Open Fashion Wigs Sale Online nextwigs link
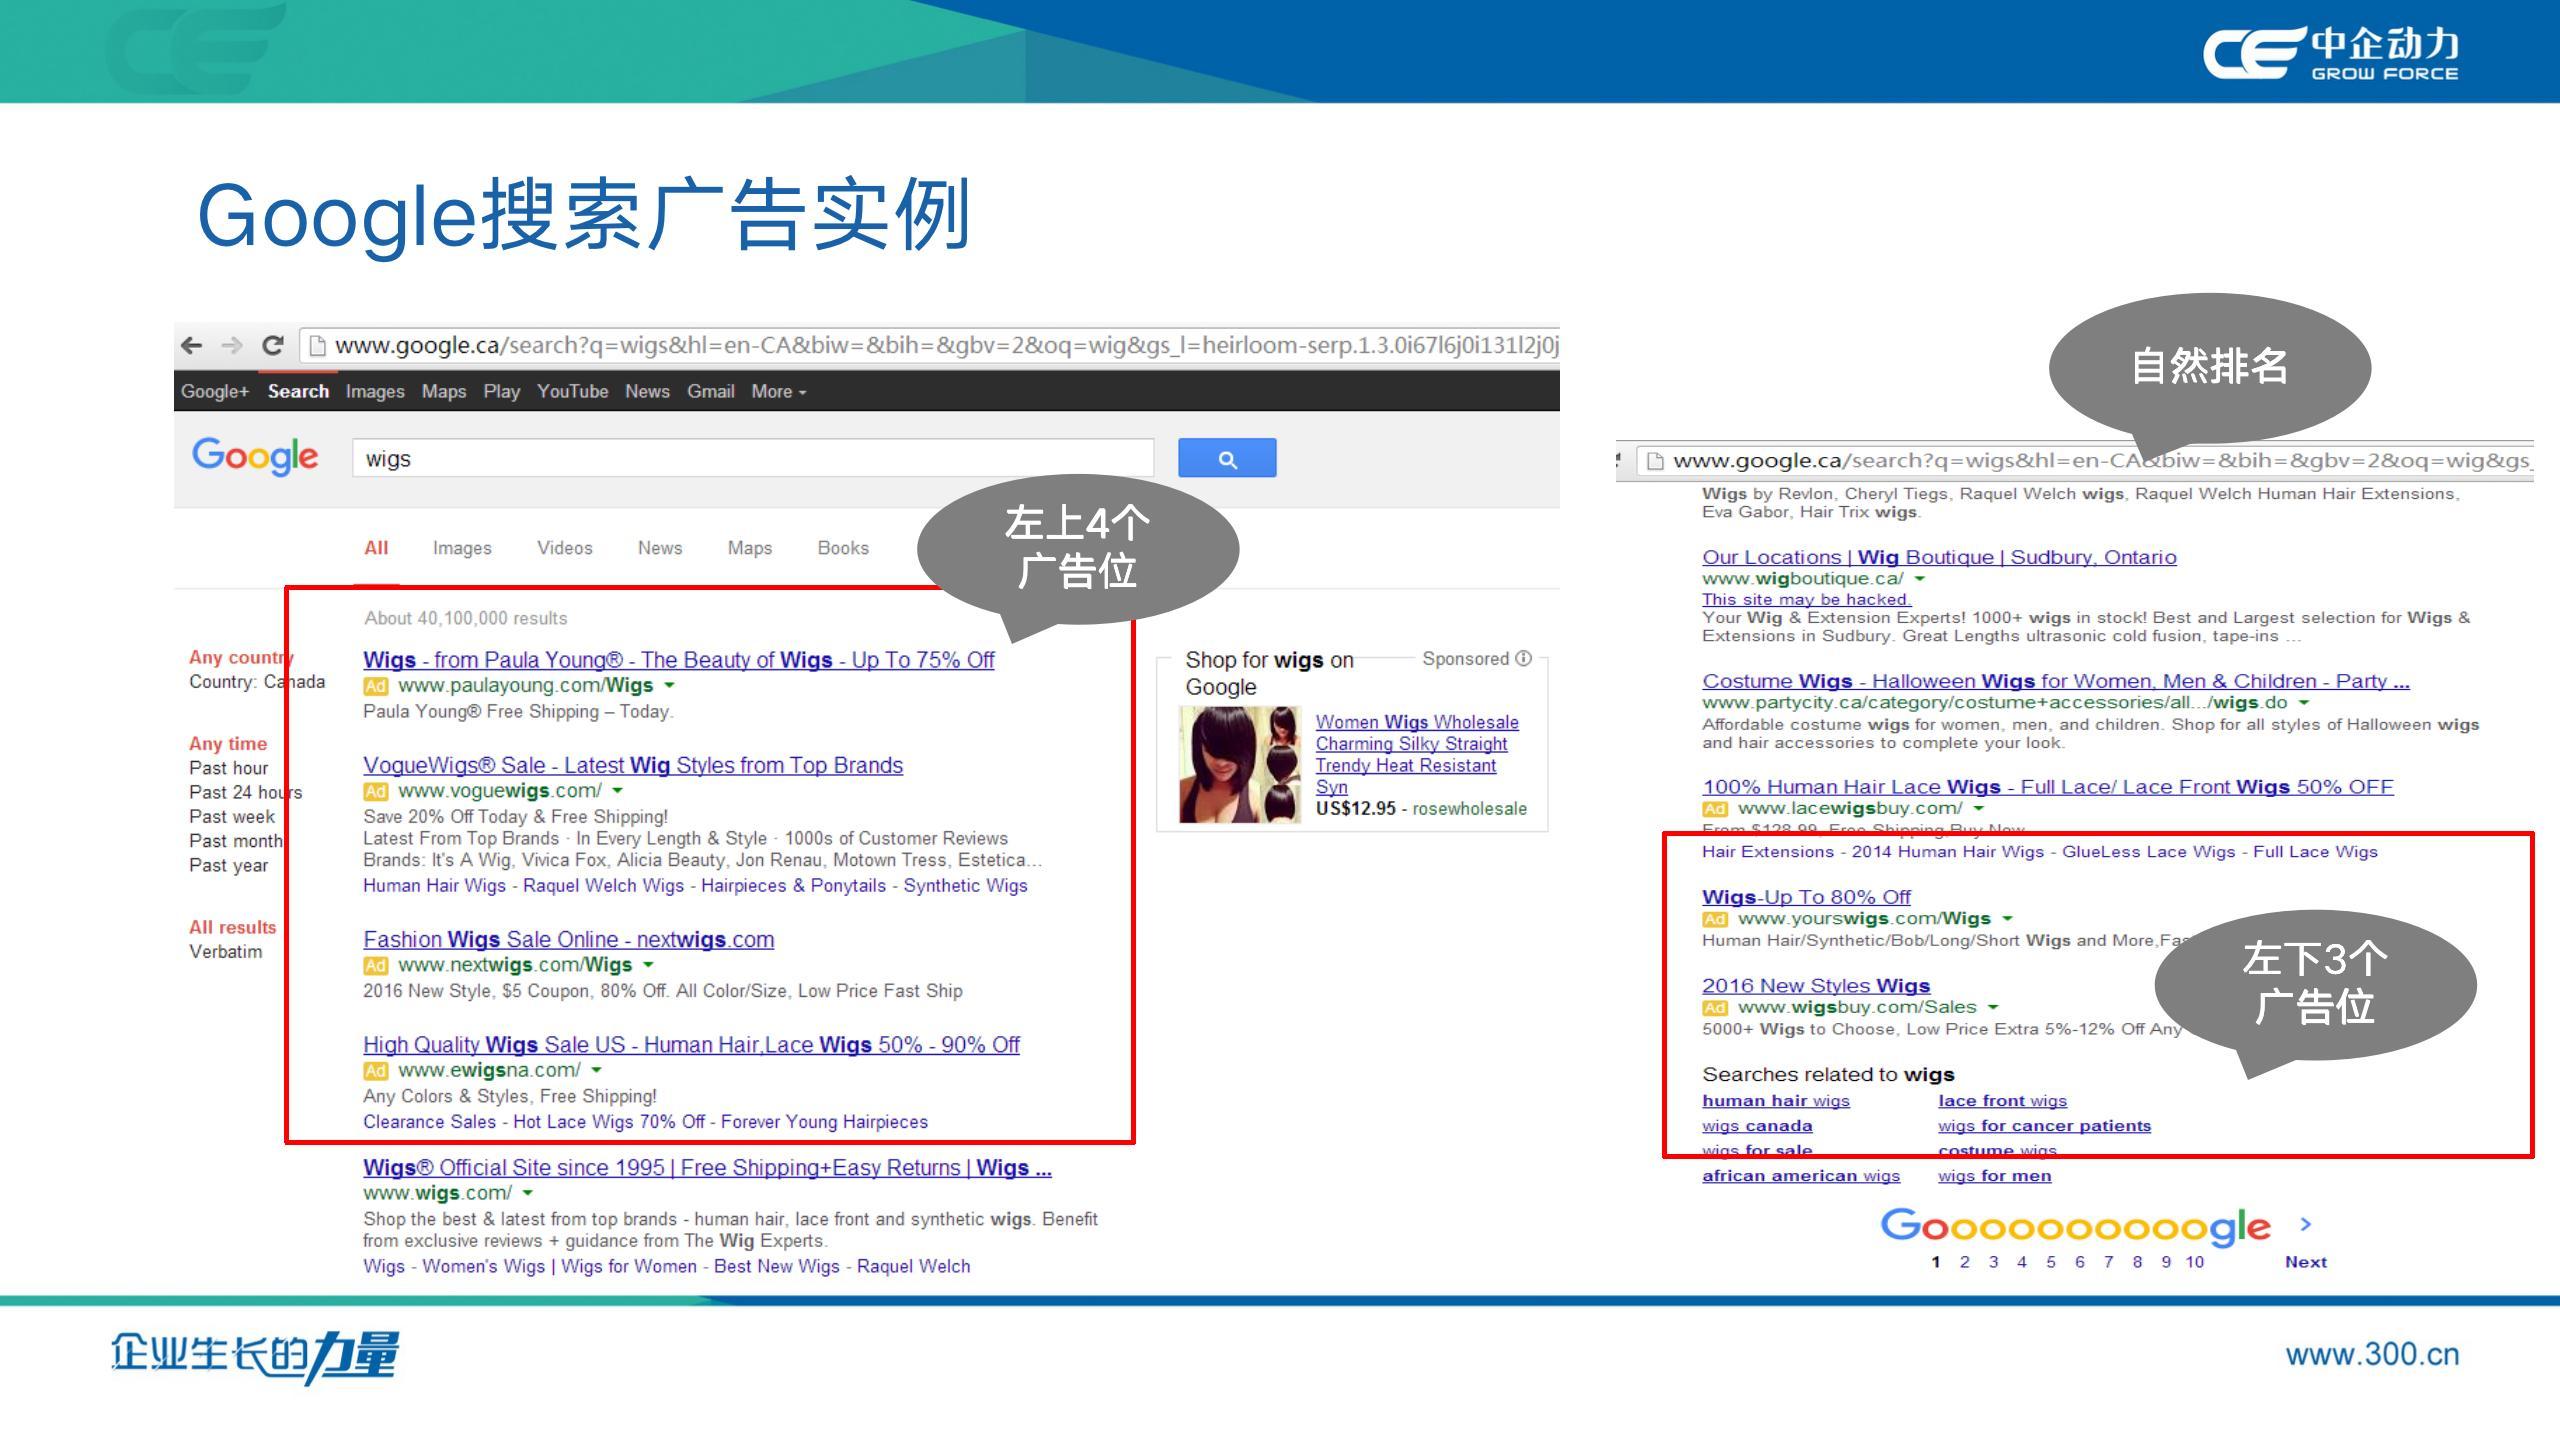The height and width of the screenshot is (1440, 2560). point(568,940)
